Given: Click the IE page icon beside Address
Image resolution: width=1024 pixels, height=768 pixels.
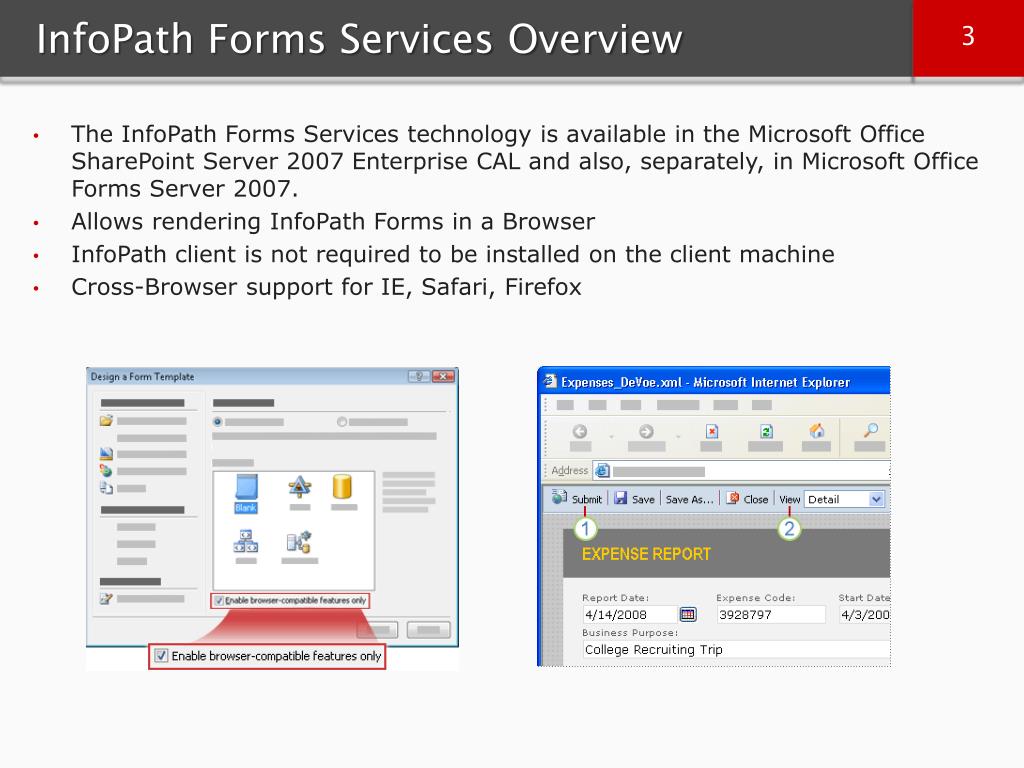Looking at the screenshot, I should (602, 470).
